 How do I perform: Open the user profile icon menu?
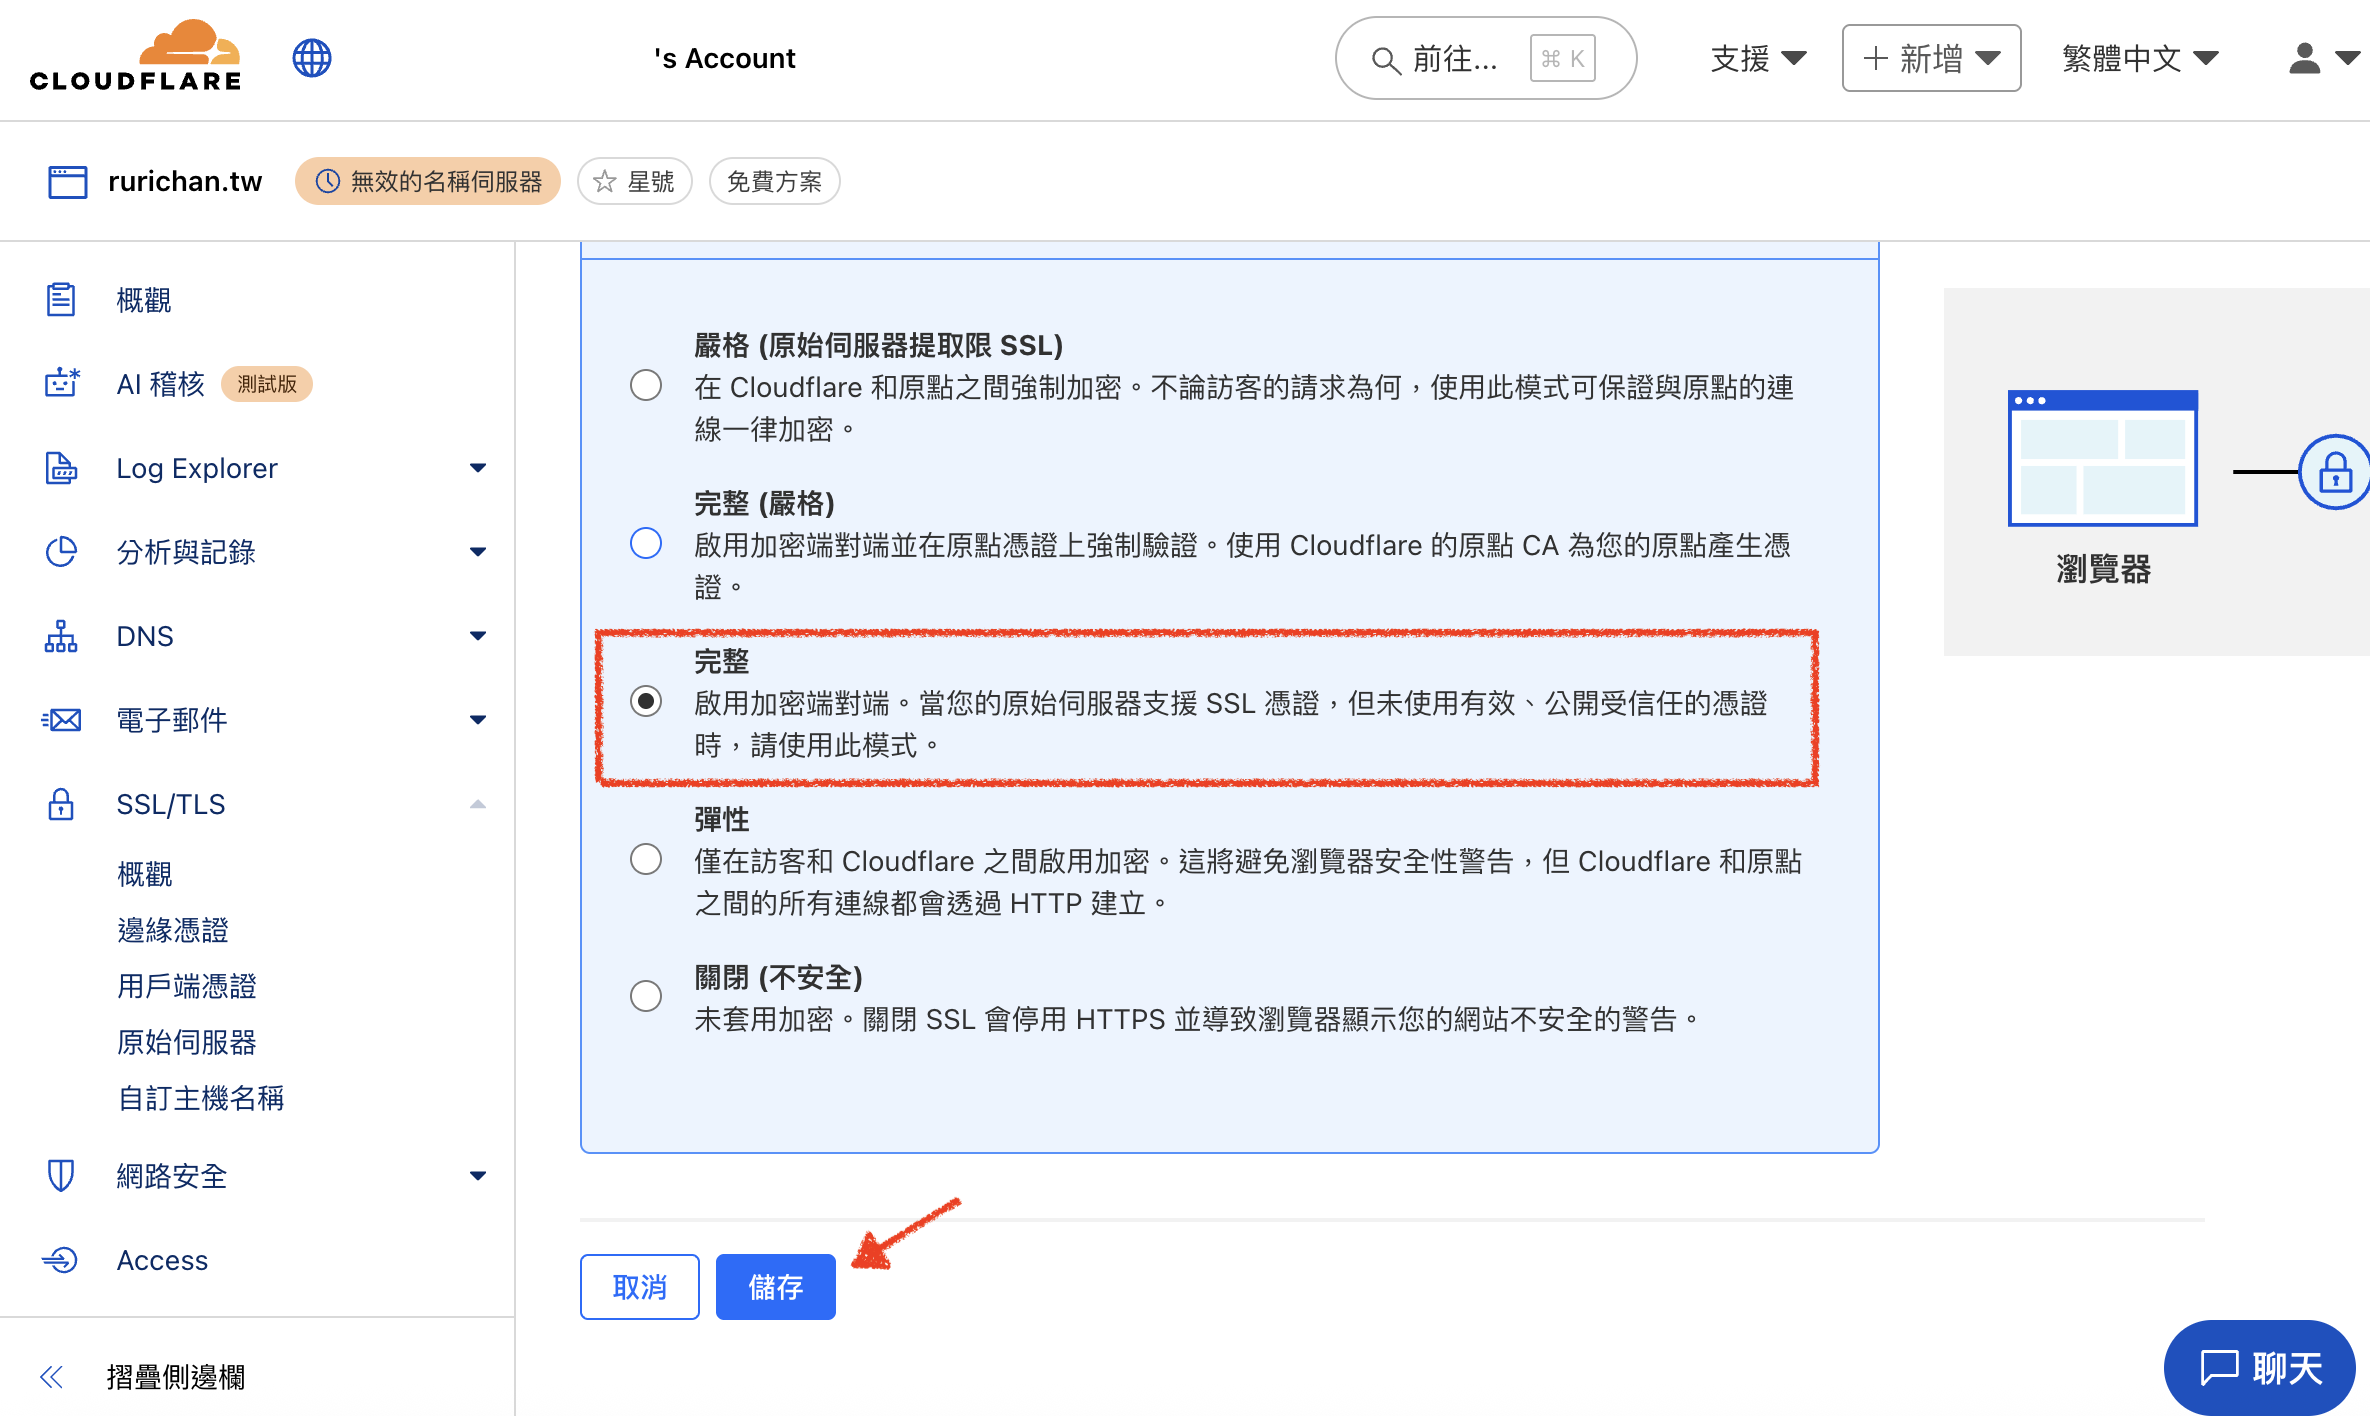(x=2323, y=58)
